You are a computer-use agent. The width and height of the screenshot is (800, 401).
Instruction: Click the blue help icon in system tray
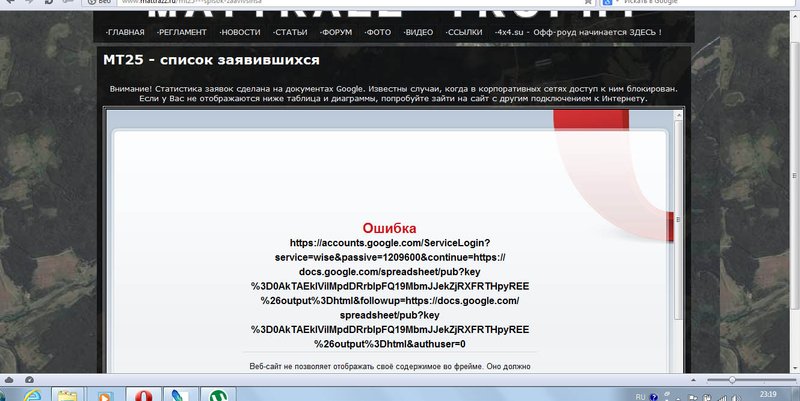(654, 397)
